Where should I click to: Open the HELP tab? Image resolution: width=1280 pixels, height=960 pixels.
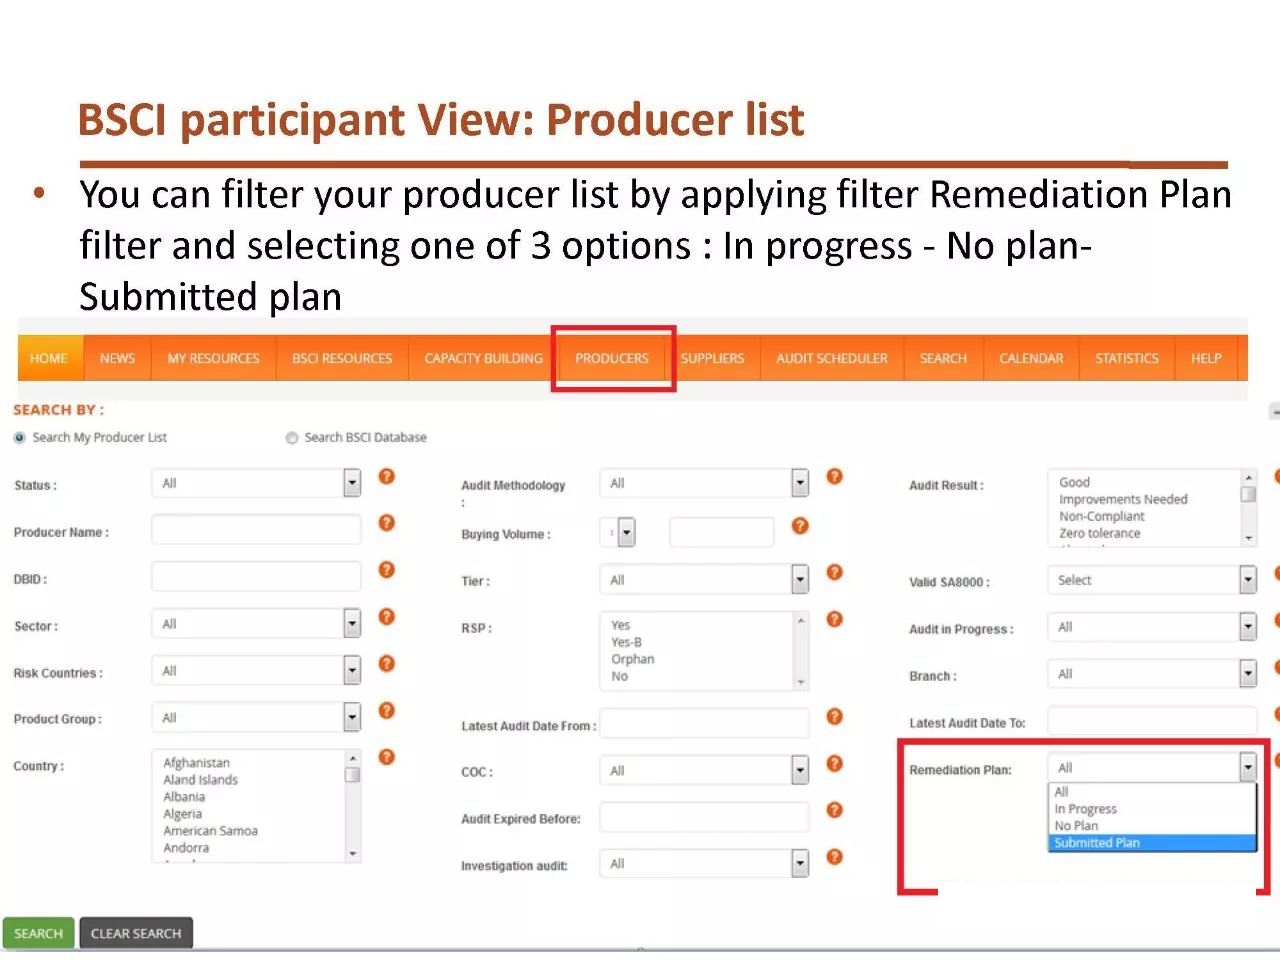tap(1206, 358)
